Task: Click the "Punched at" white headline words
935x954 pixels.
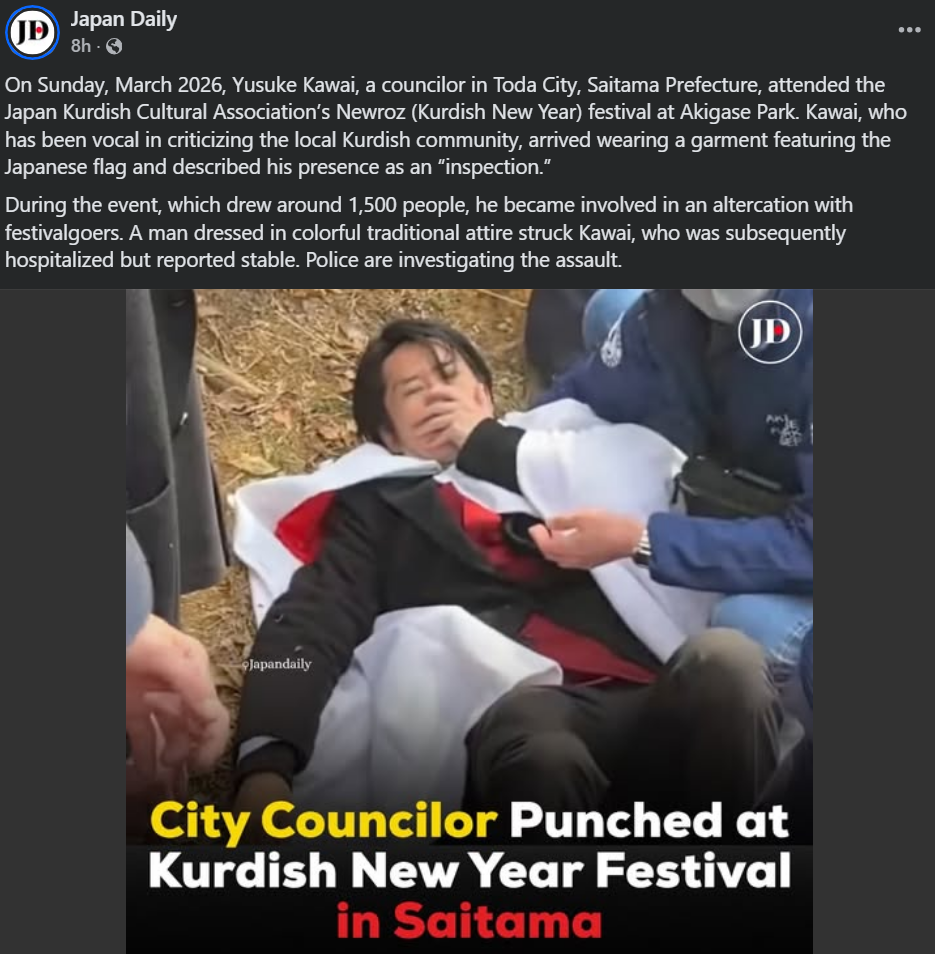Action: 649,820
